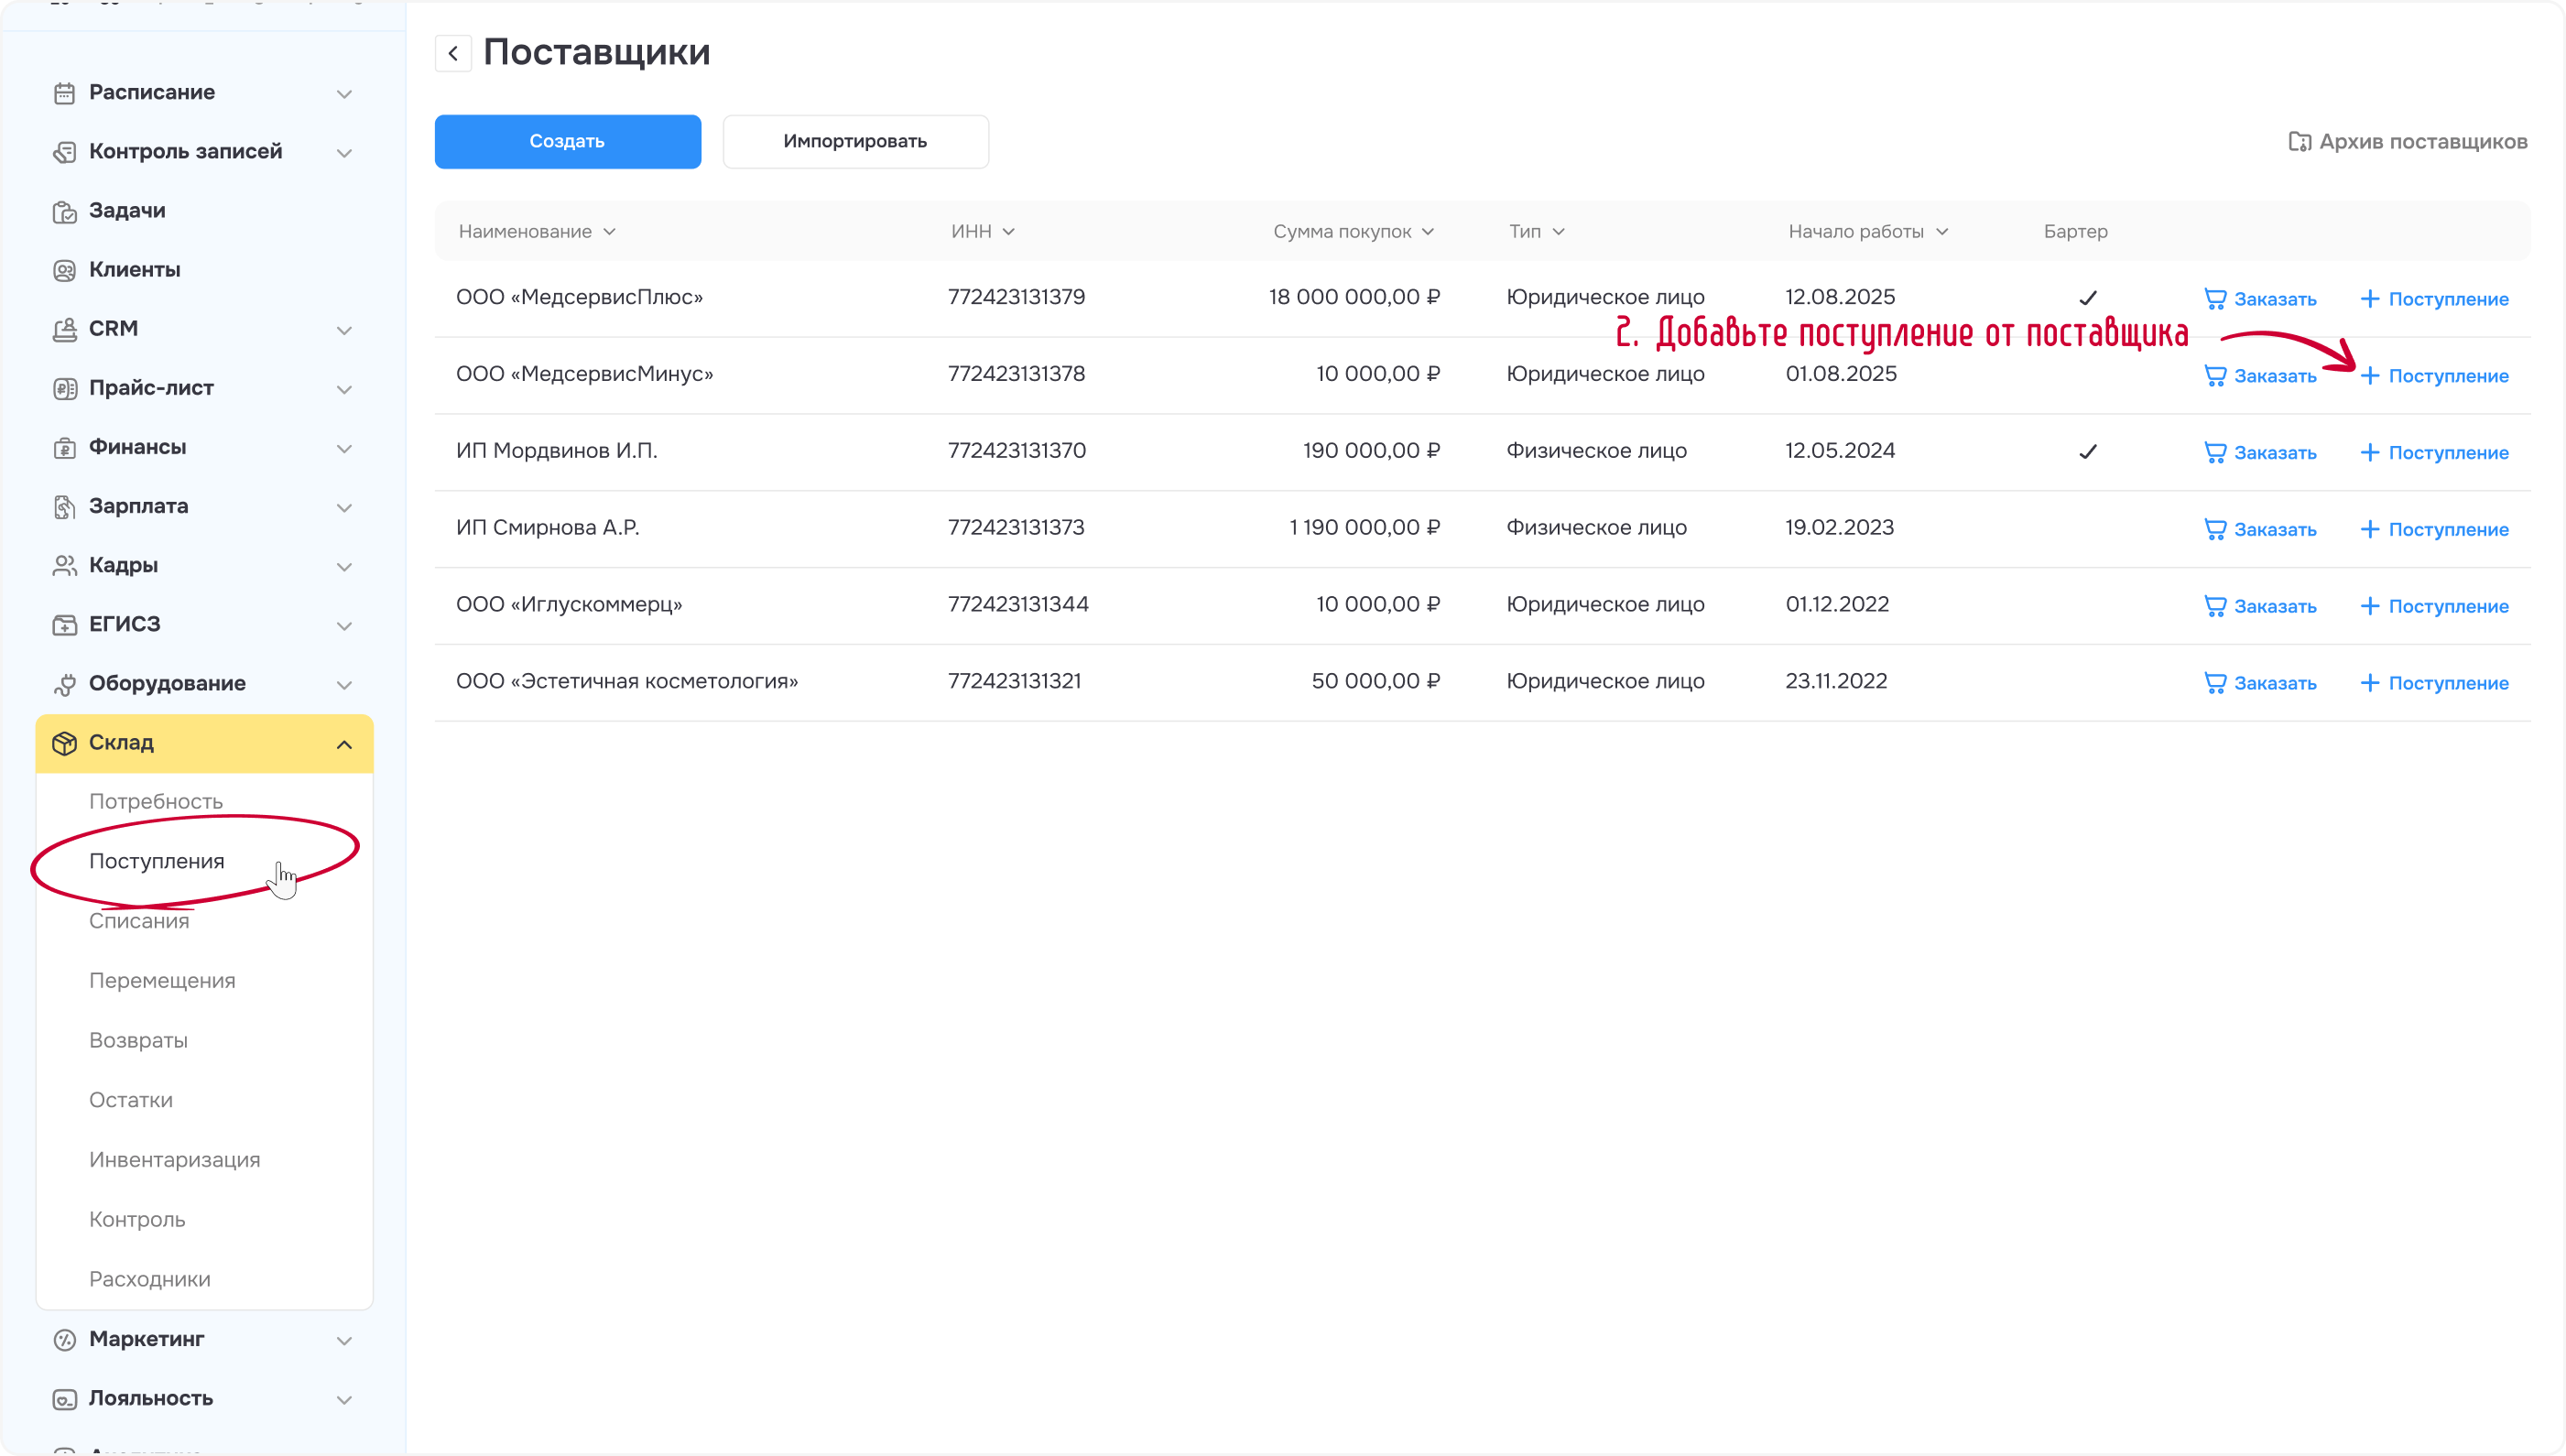Collapse the Склад section chevron
This screenshot has width=2566, height=1456.
click(x=344, y=744)
